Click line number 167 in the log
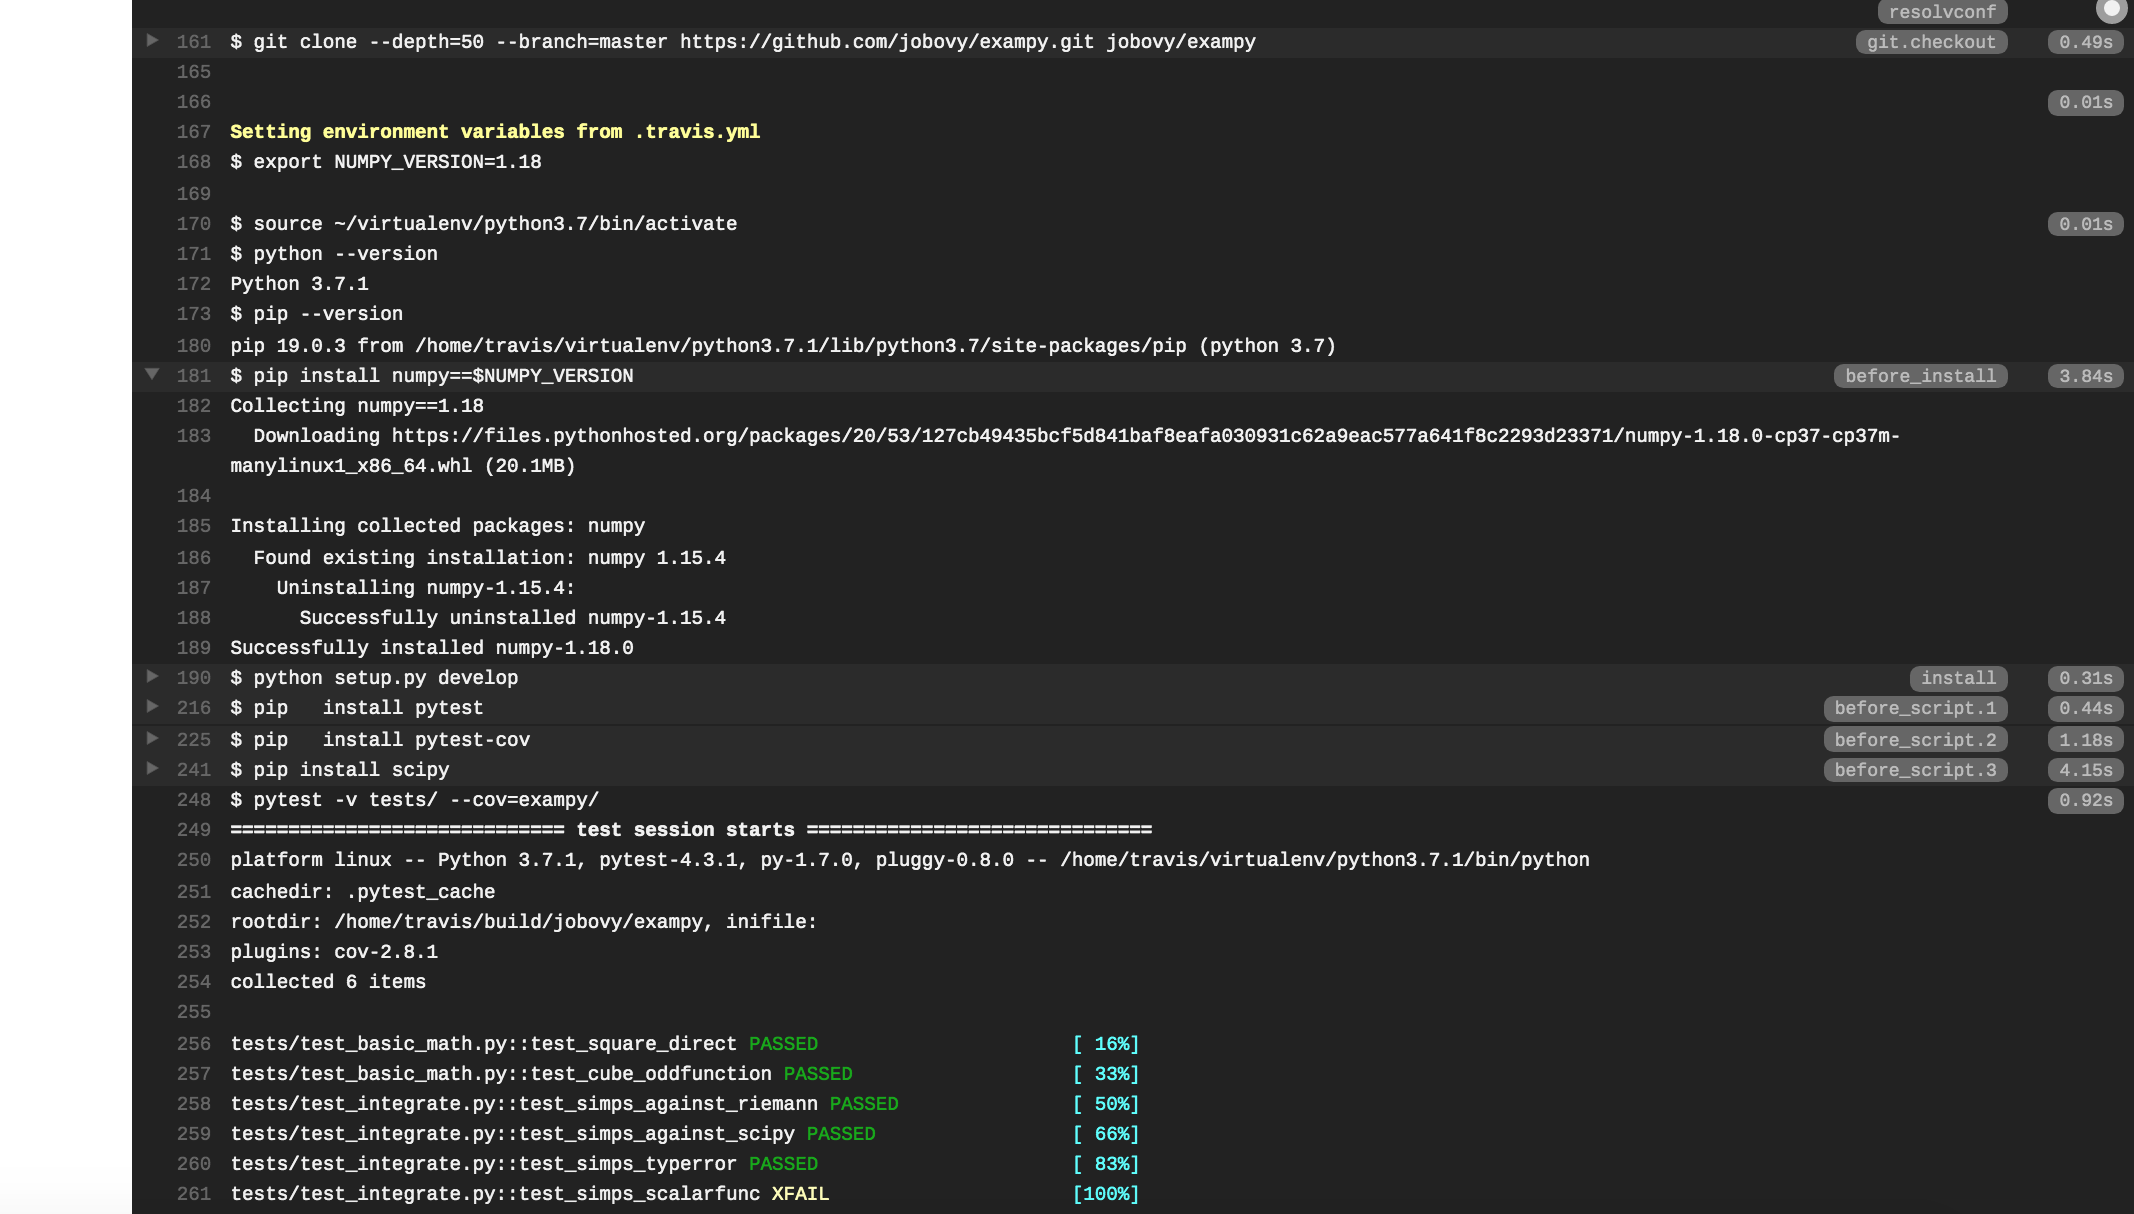The image size is (2134, 1214). pos(194,132)
